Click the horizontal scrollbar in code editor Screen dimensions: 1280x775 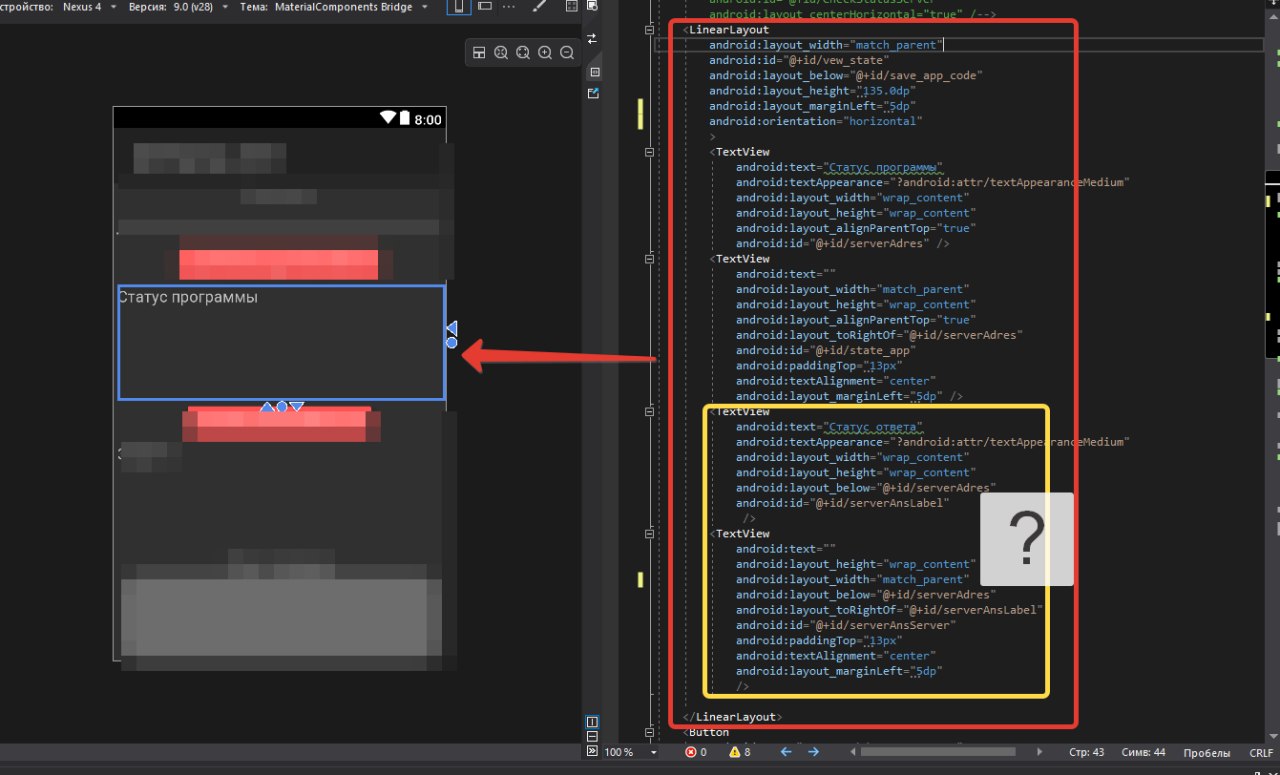pos(940,752)
